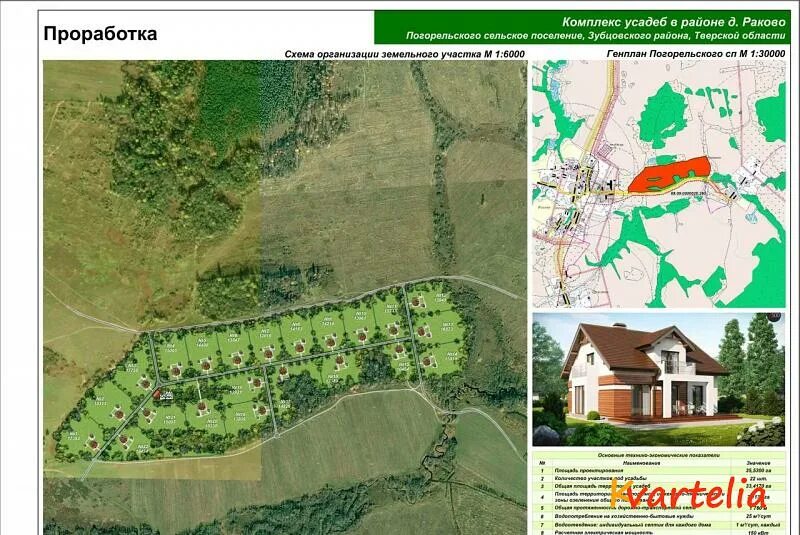The image size is (800, 535).
Task: Open the two-storey house rendering image
Action: point(659,379)
